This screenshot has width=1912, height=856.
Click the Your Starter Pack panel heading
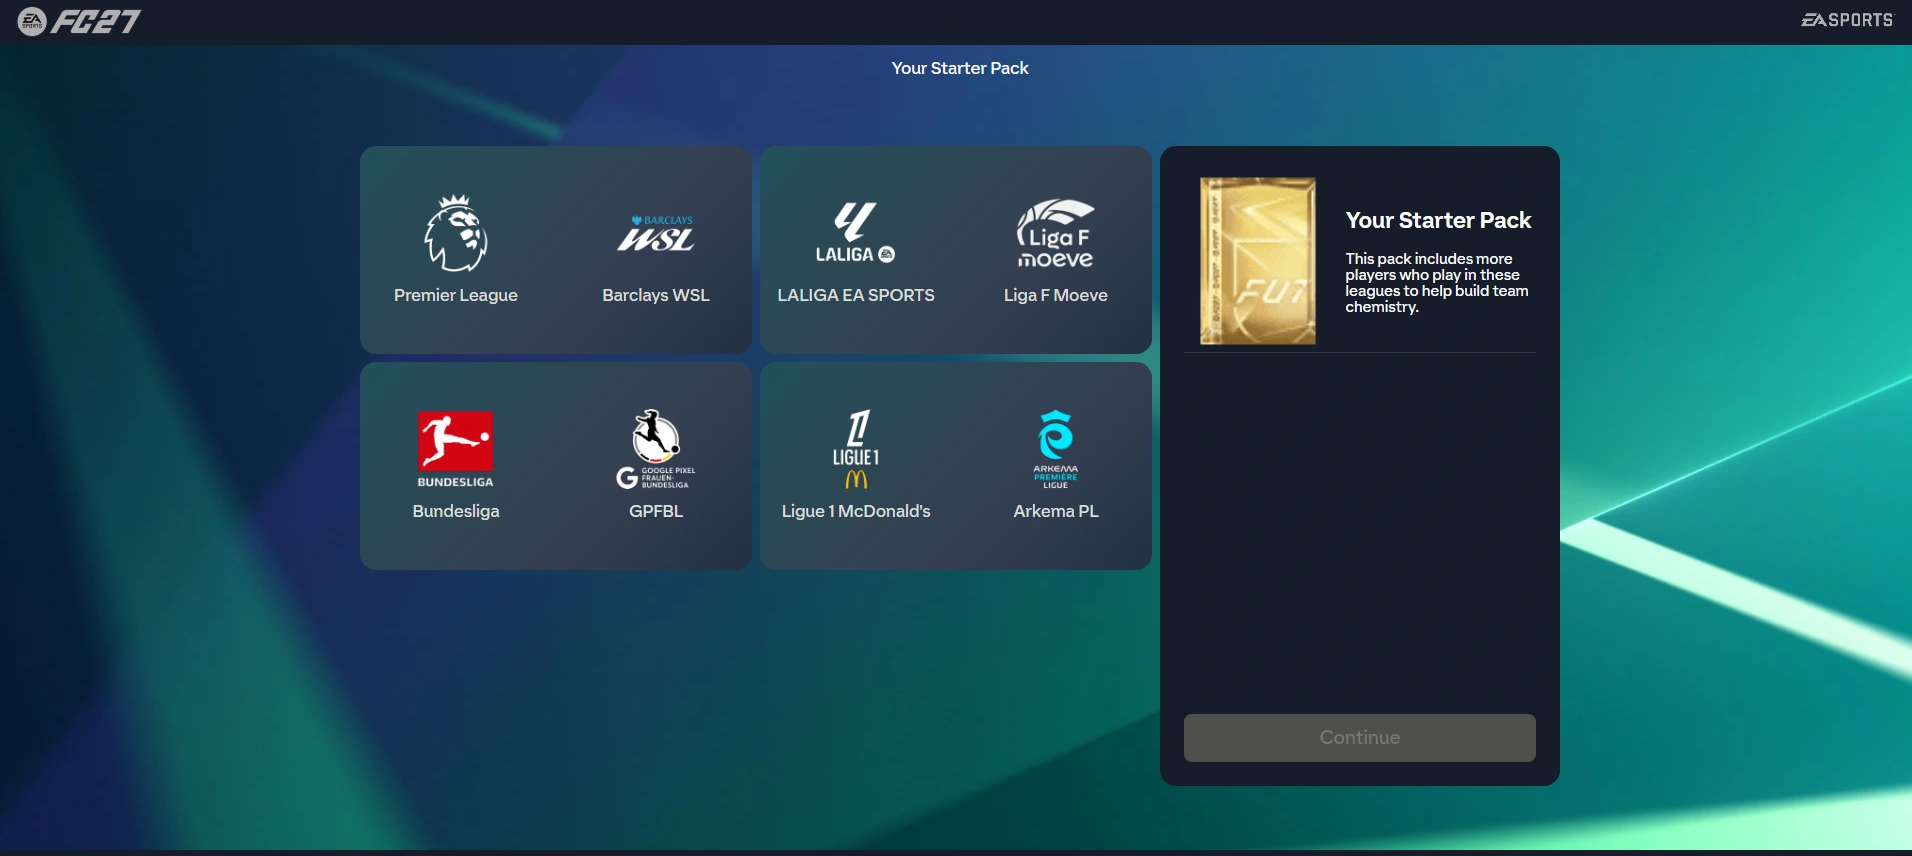tap(1438, 220)
